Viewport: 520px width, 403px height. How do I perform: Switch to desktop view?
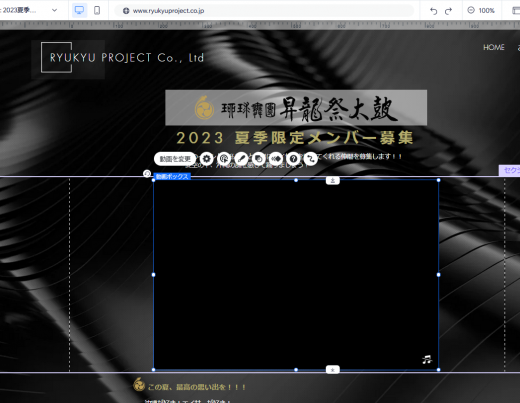pyautogui.click(x=79, y=10)
